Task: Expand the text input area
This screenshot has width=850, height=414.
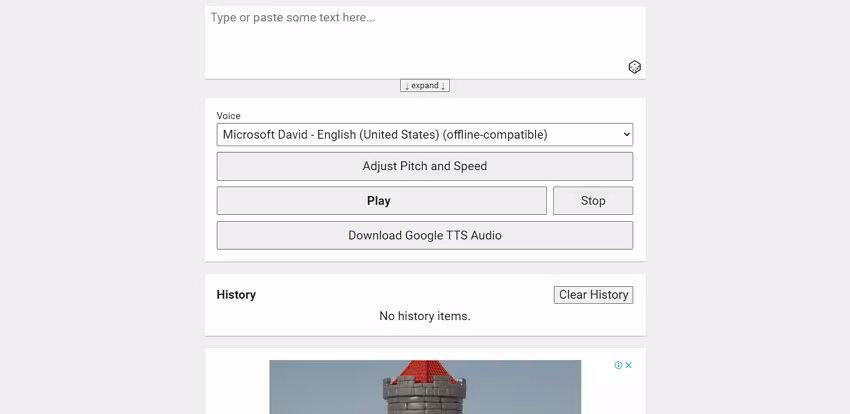Action: pos(425,86)
